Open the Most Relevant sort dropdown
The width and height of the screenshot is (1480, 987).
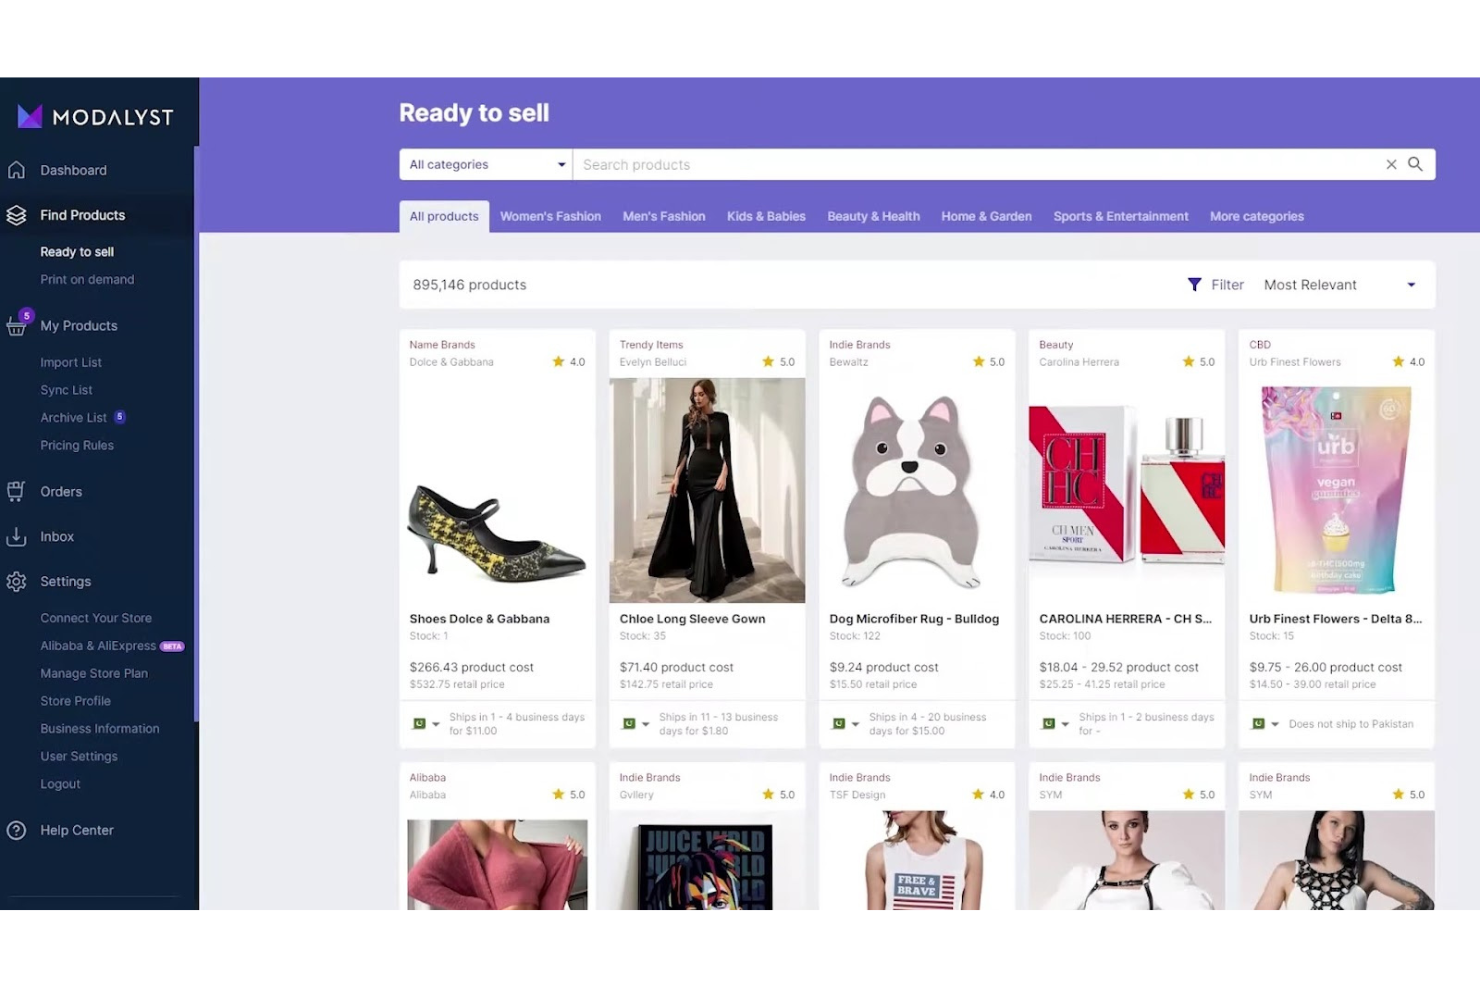[1340, 285]
